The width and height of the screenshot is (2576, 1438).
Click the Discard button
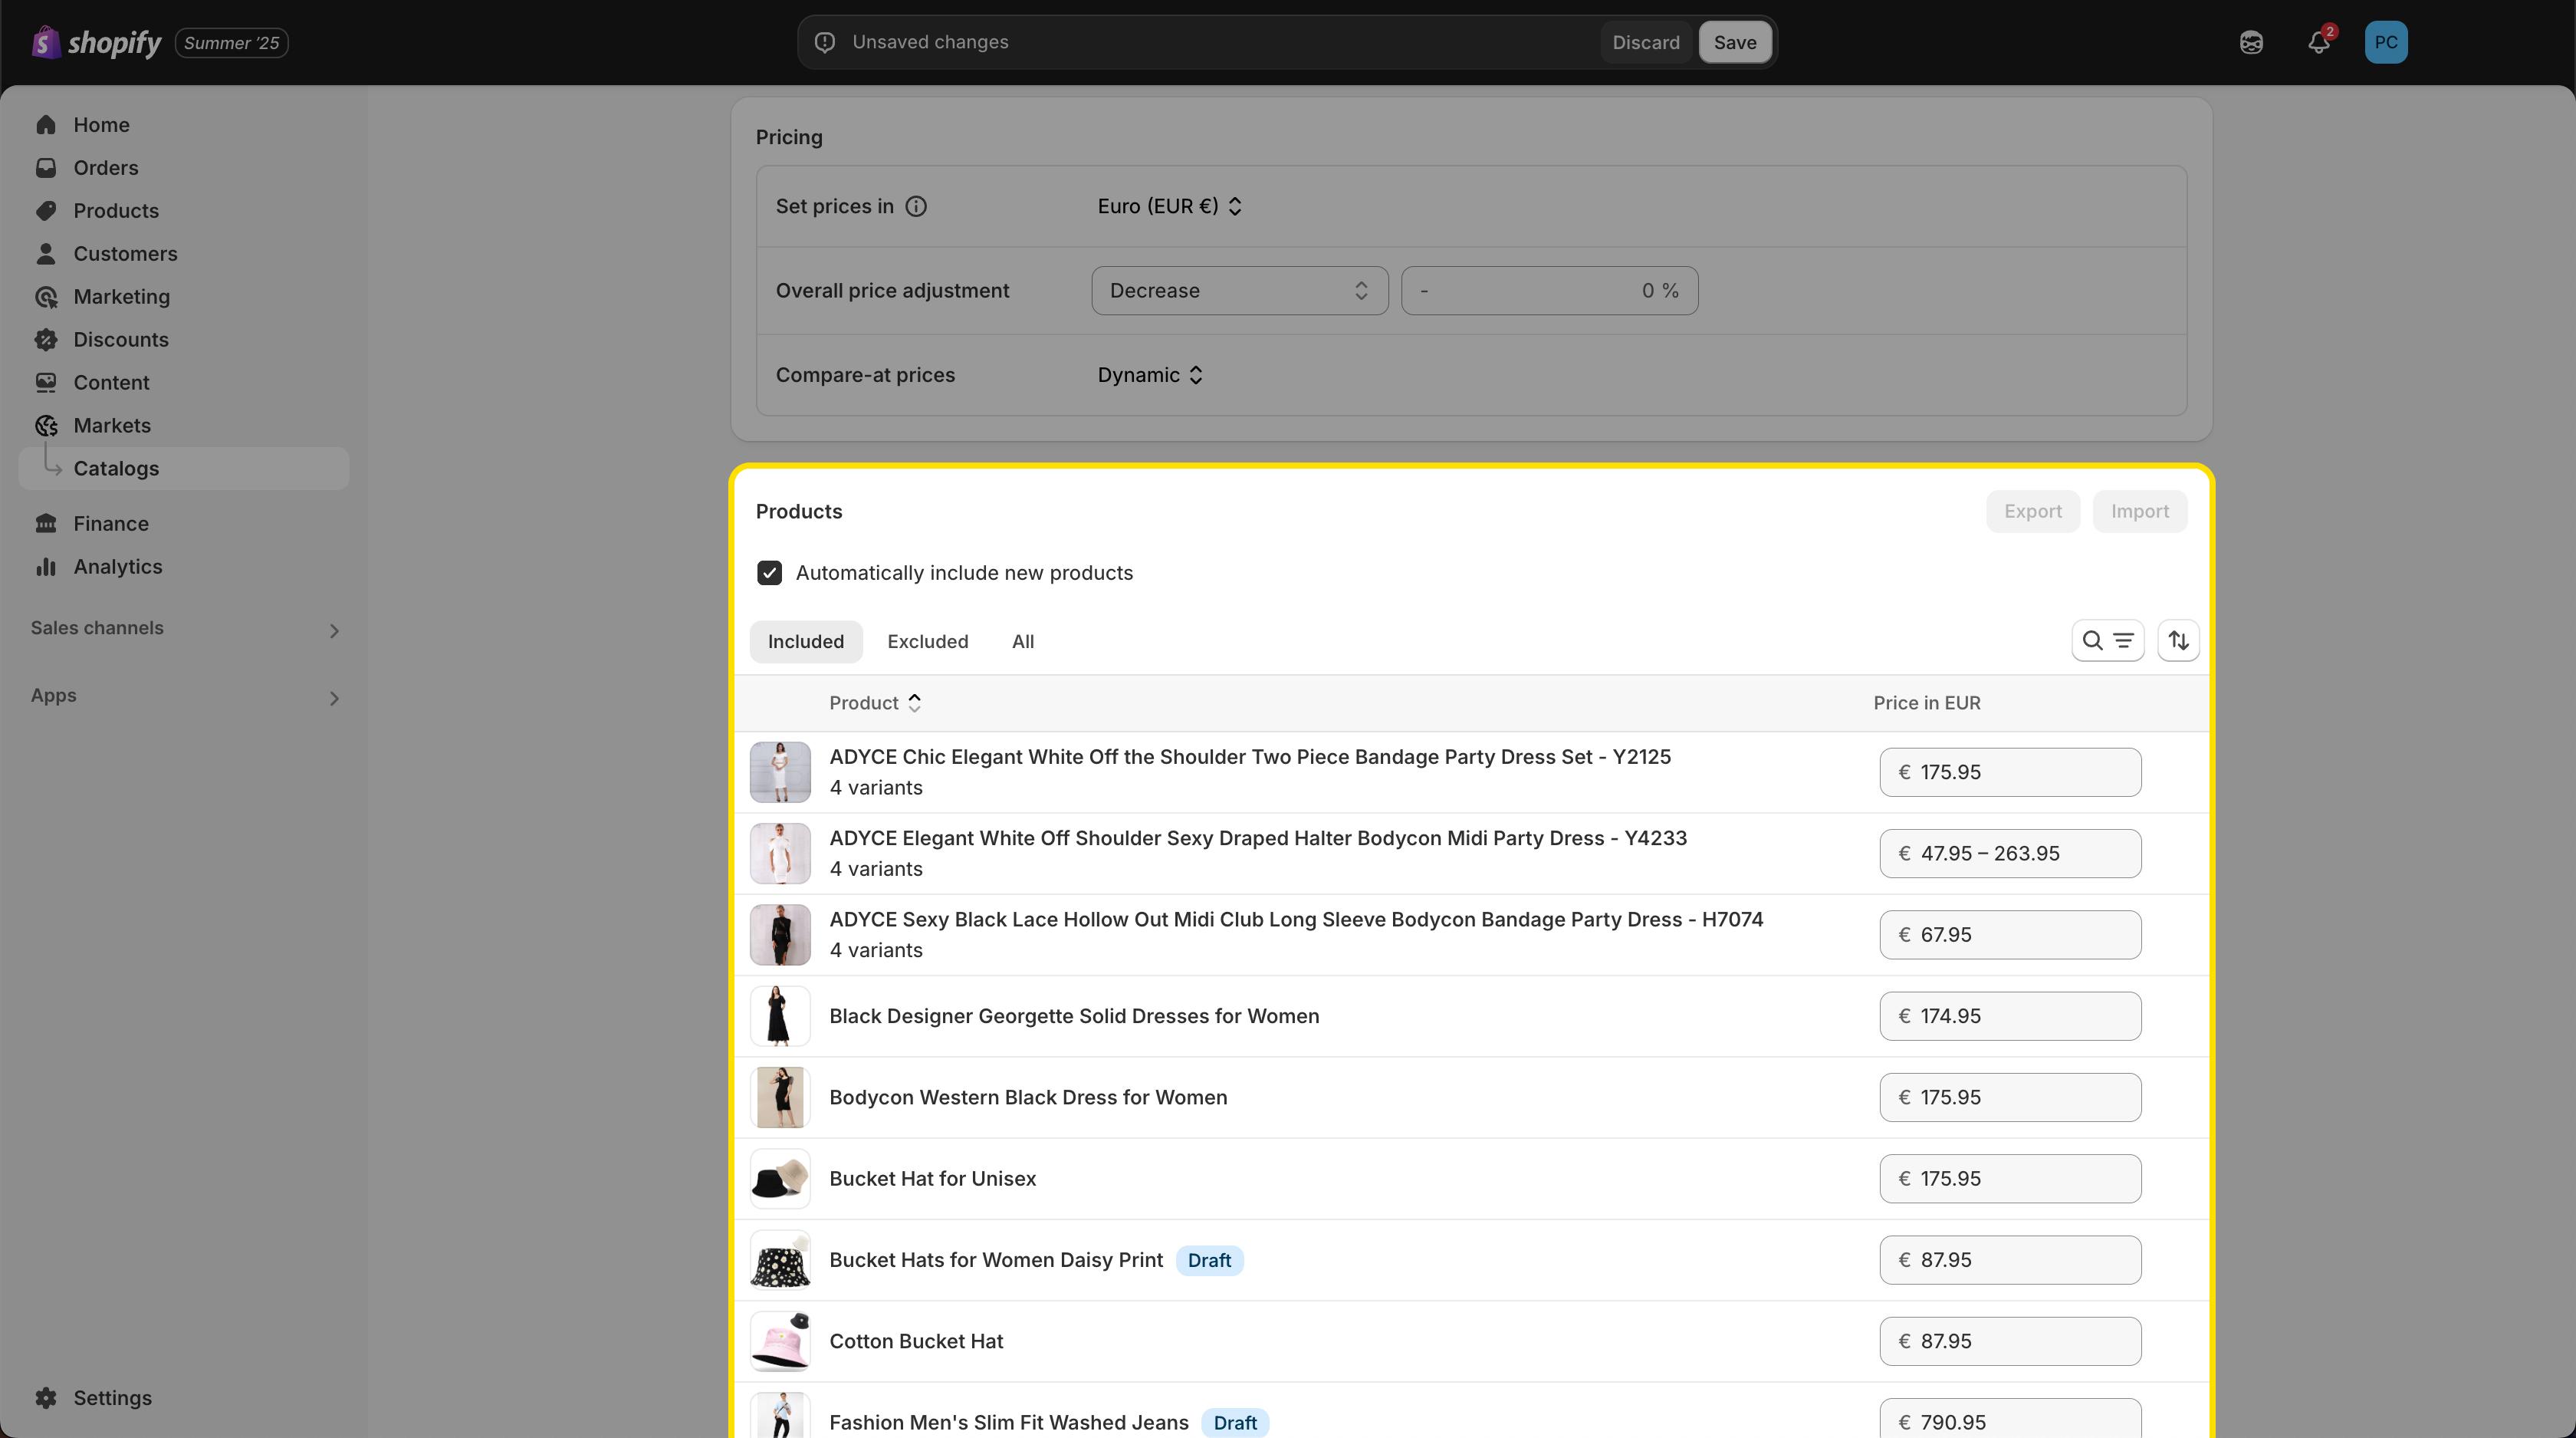click(x=1646, y=42)
